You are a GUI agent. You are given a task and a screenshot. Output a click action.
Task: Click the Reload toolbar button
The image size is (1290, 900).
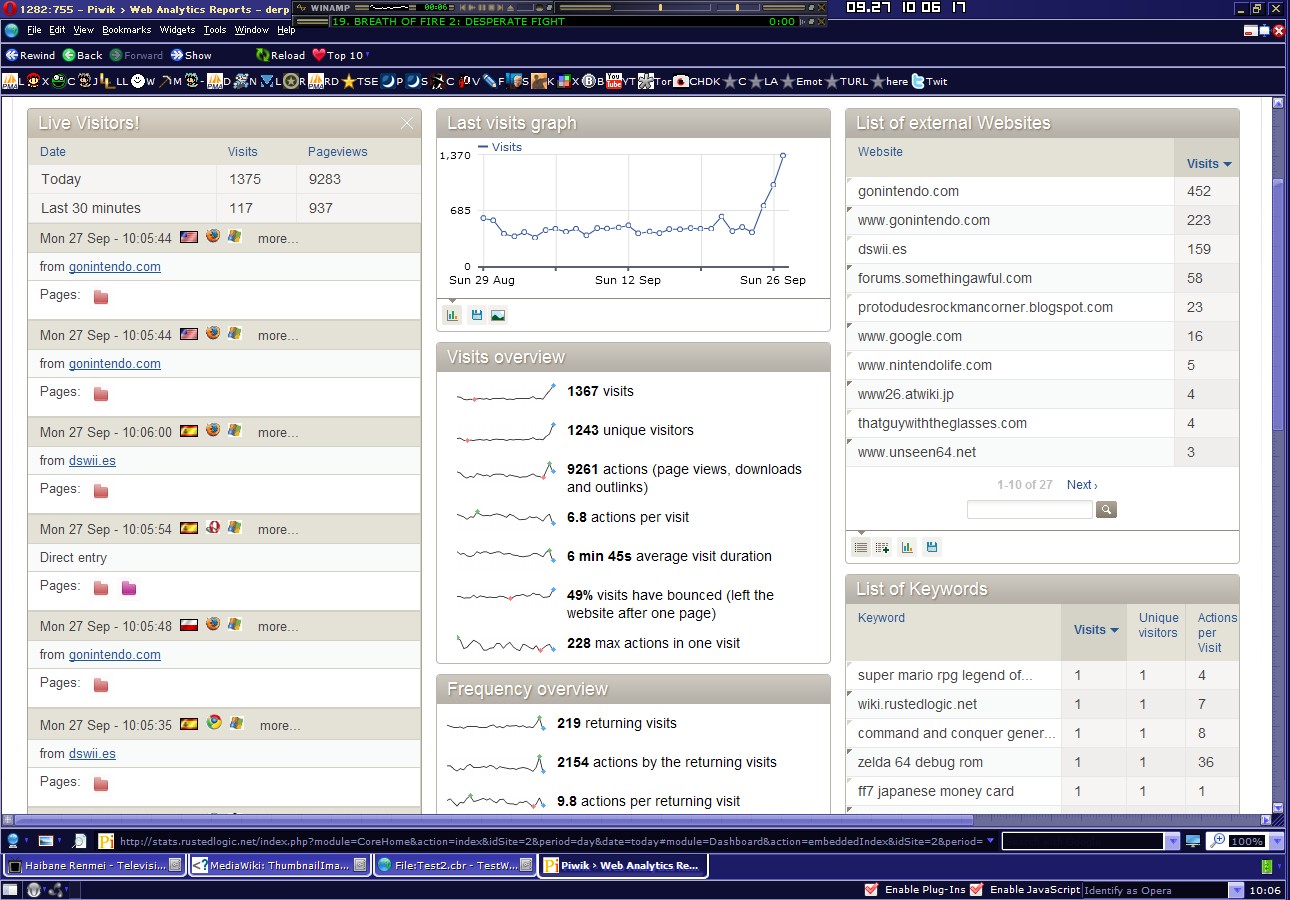click(x=279, y=55)
